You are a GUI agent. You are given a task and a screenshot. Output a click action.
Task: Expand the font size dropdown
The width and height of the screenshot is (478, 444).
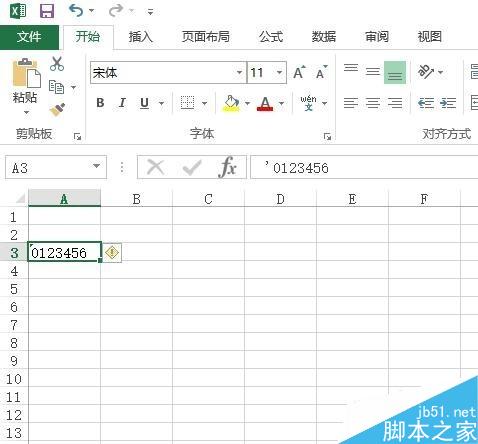point(279,72)
